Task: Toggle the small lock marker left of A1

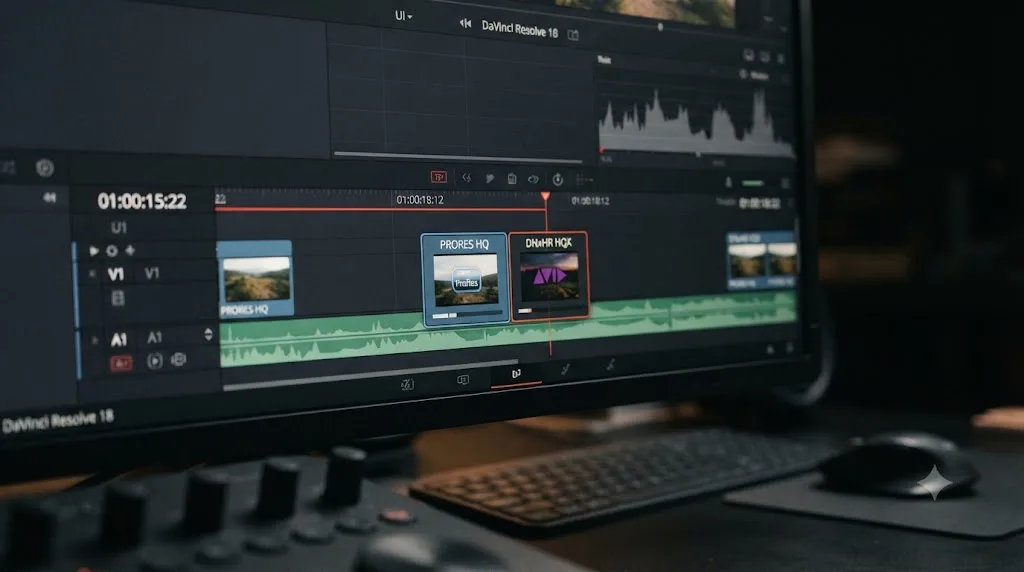Action: point(95,340)
